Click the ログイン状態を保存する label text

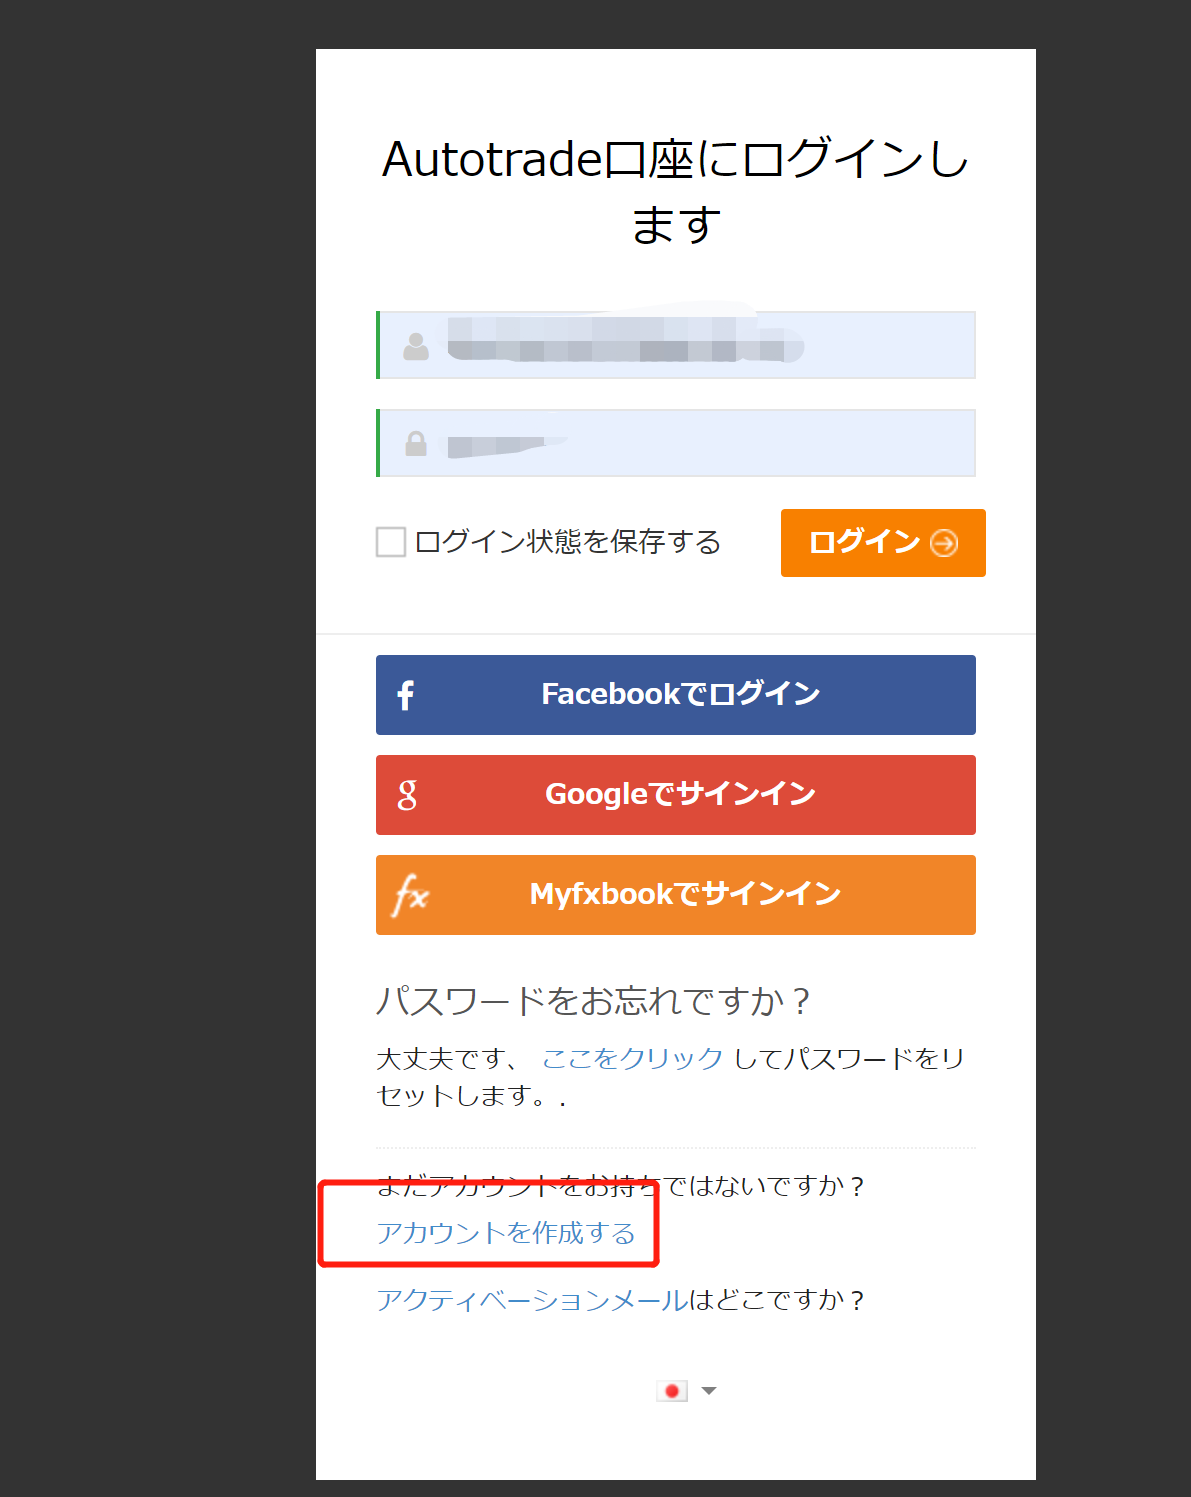pyautogui.click(x=568, y=542)
